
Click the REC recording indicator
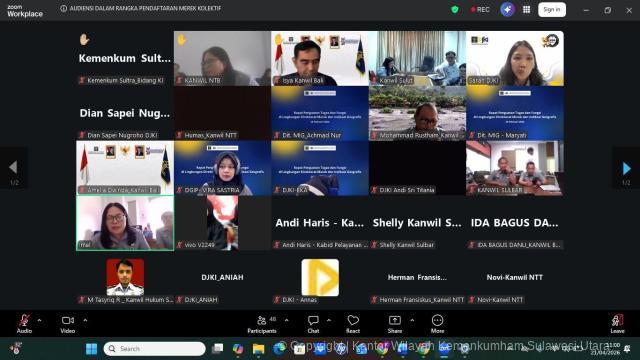(x=480, y=9)
